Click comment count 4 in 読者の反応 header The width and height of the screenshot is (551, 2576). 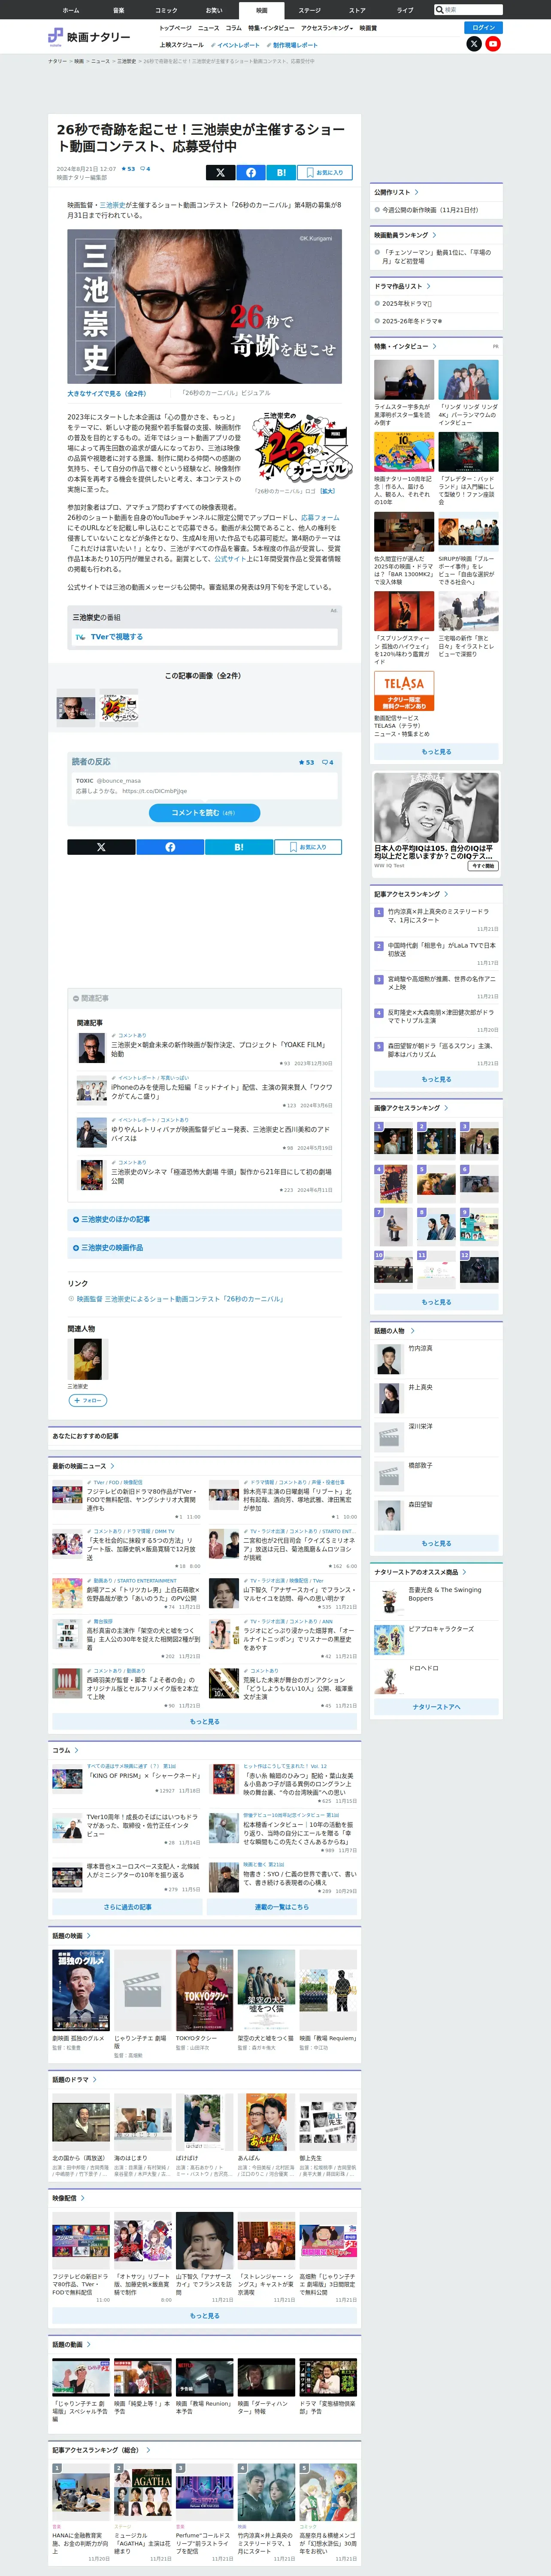tap(327, 762)
